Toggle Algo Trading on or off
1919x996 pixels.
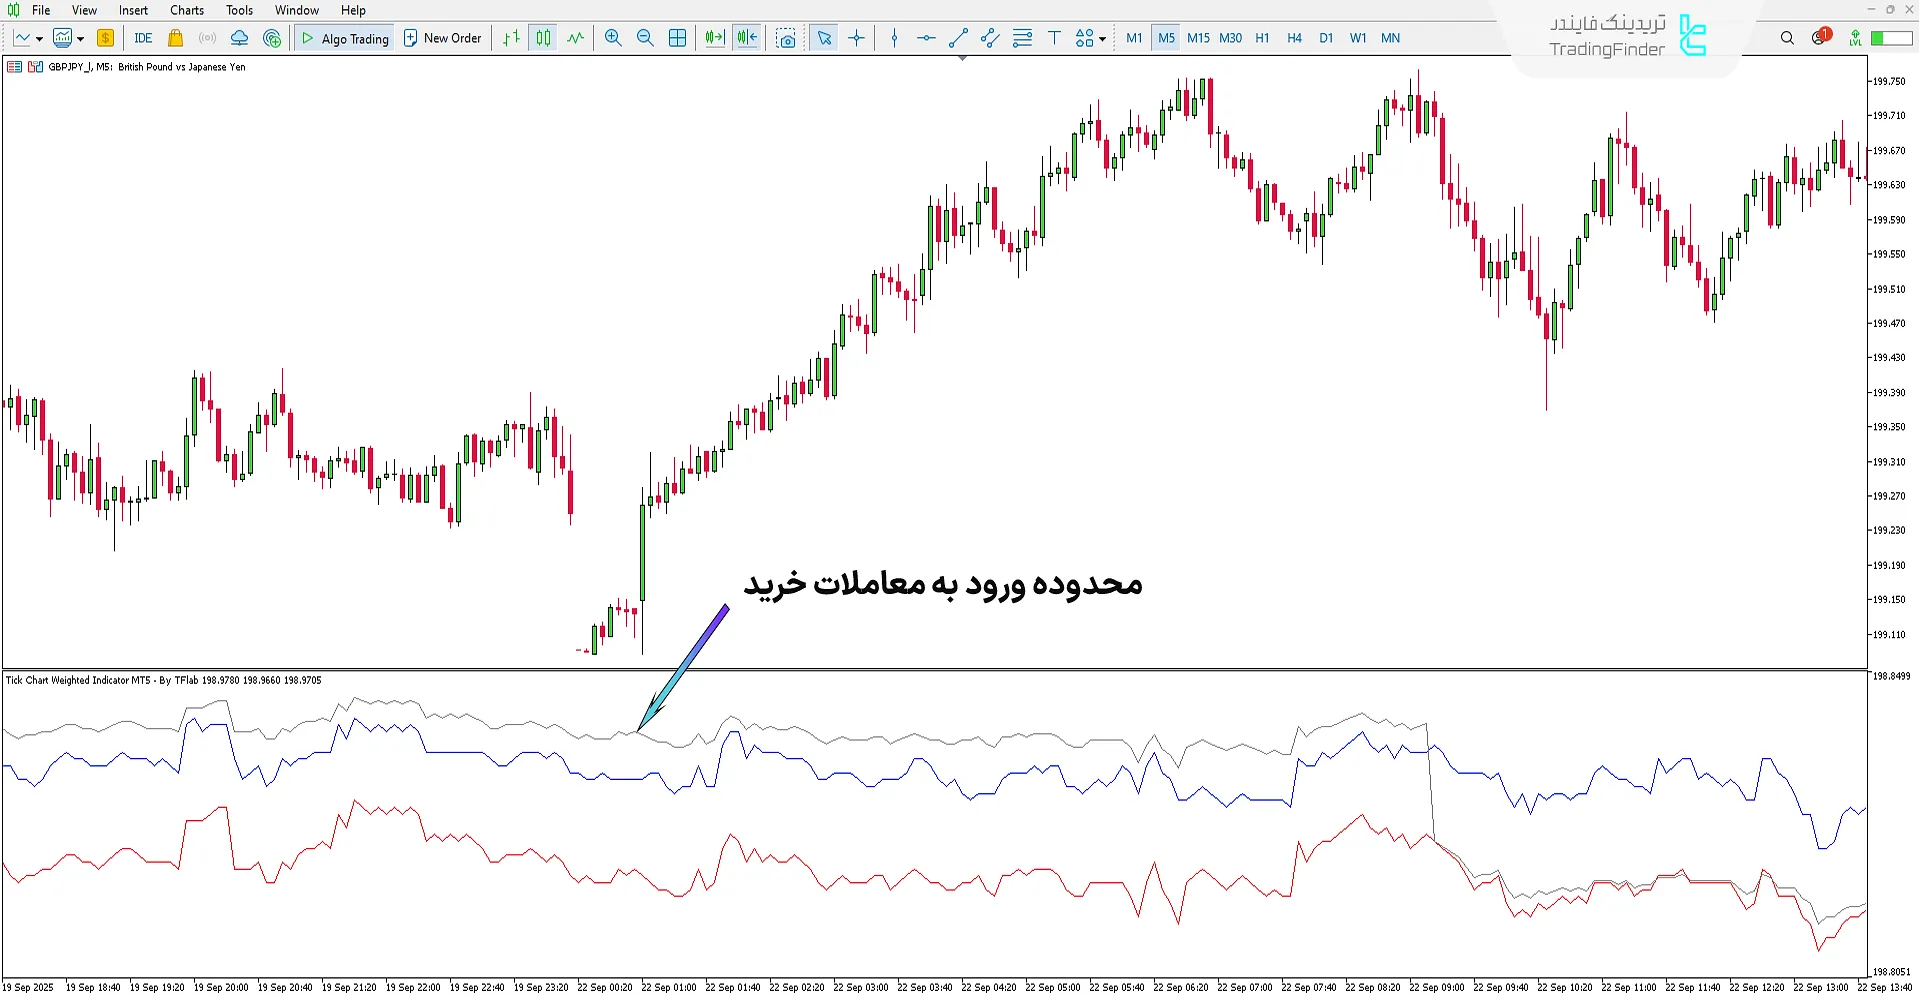click(344, 38)
